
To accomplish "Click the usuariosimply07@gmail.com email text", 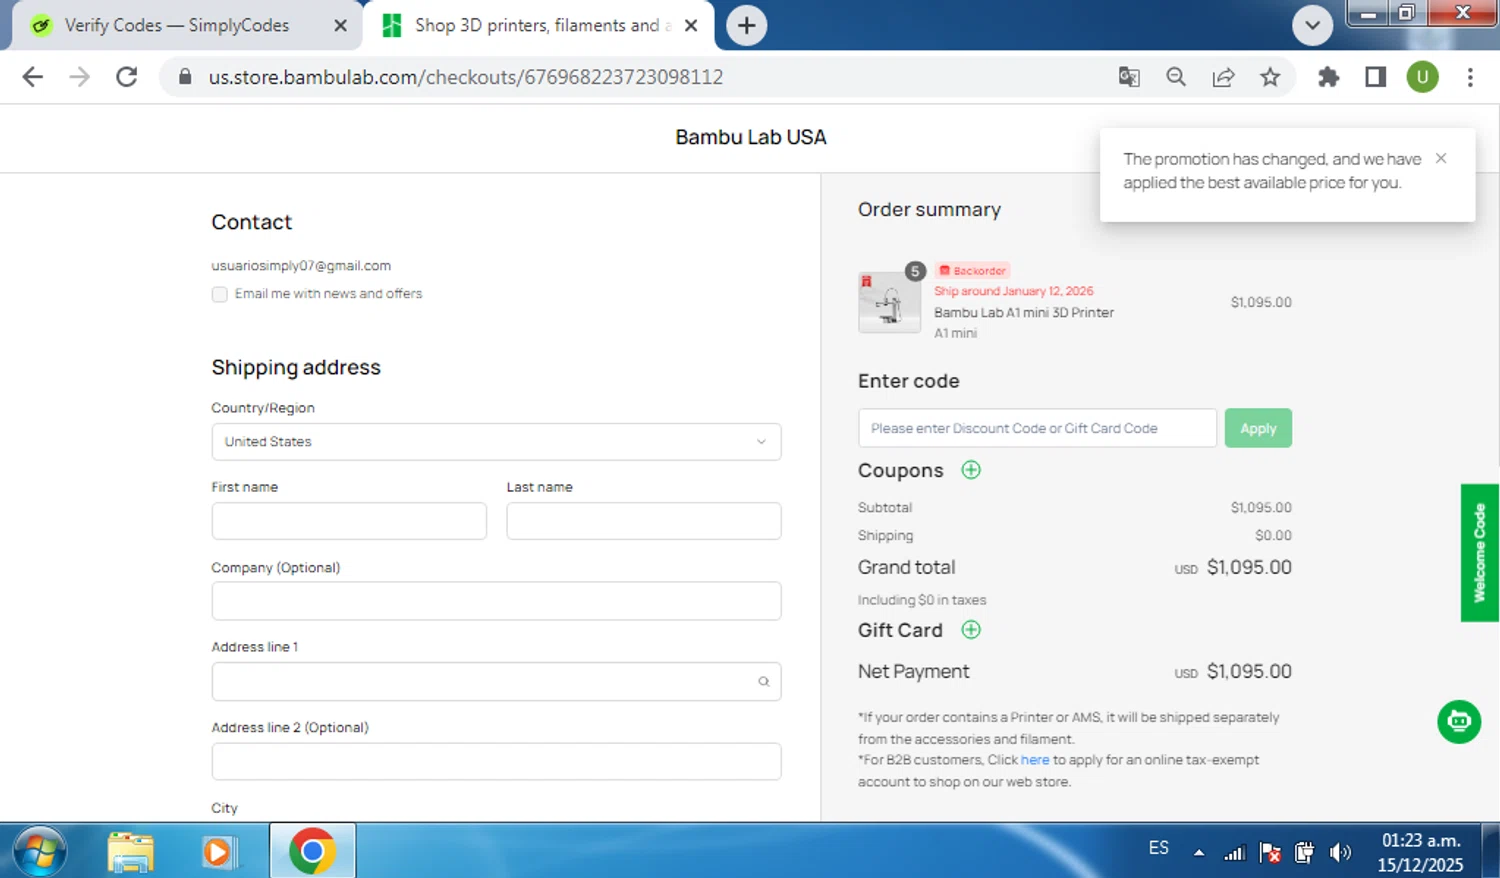I will coord(301,266).
